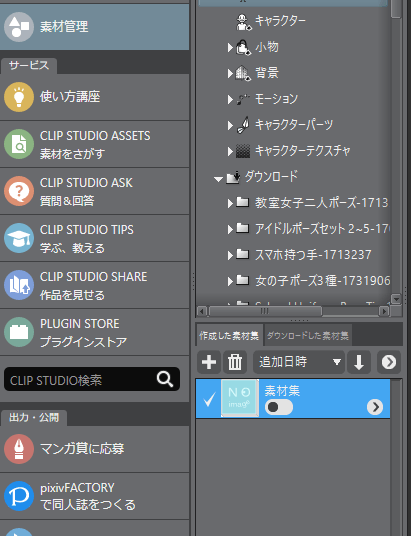Switch to the 作成した素材集 tab
Viewport: 411px width, 536px height.
[229, 336]
